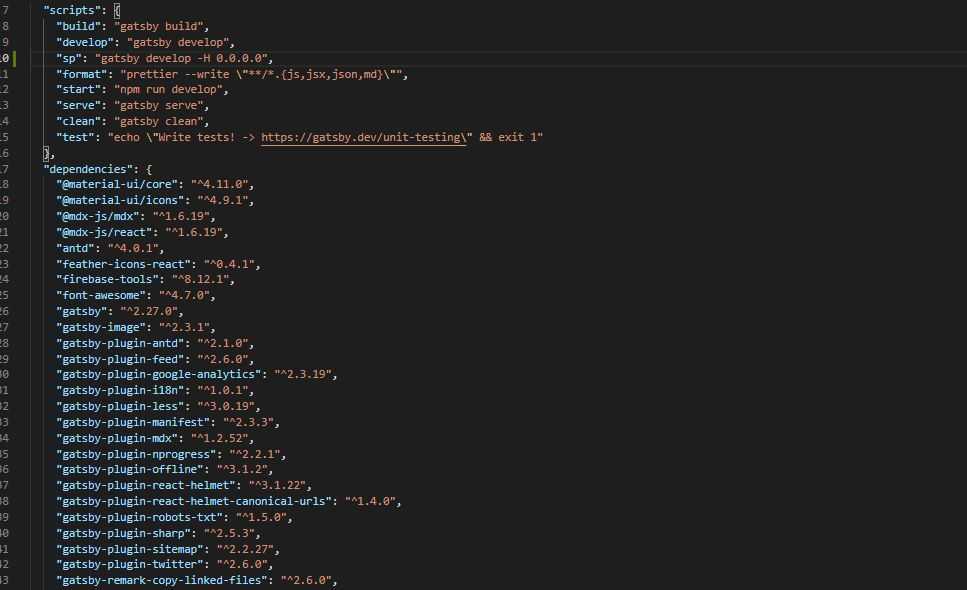Open the gatsby.dev unit-testing link
Screen dimensions: 967x590
click(x=363, y=137)
